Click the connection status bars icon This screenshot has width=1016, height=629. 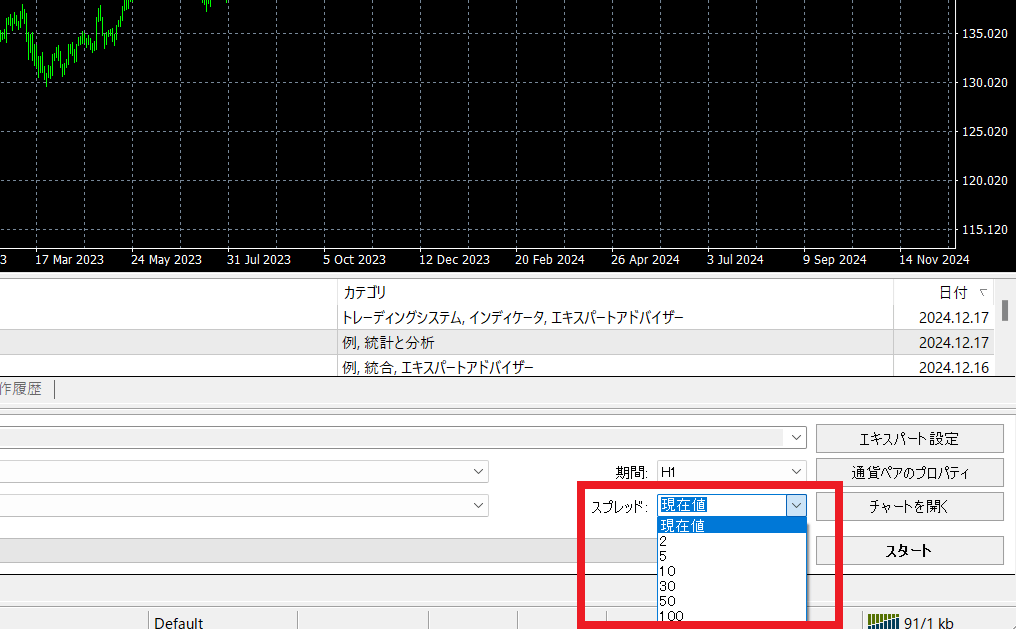click(x=883, y=622)
